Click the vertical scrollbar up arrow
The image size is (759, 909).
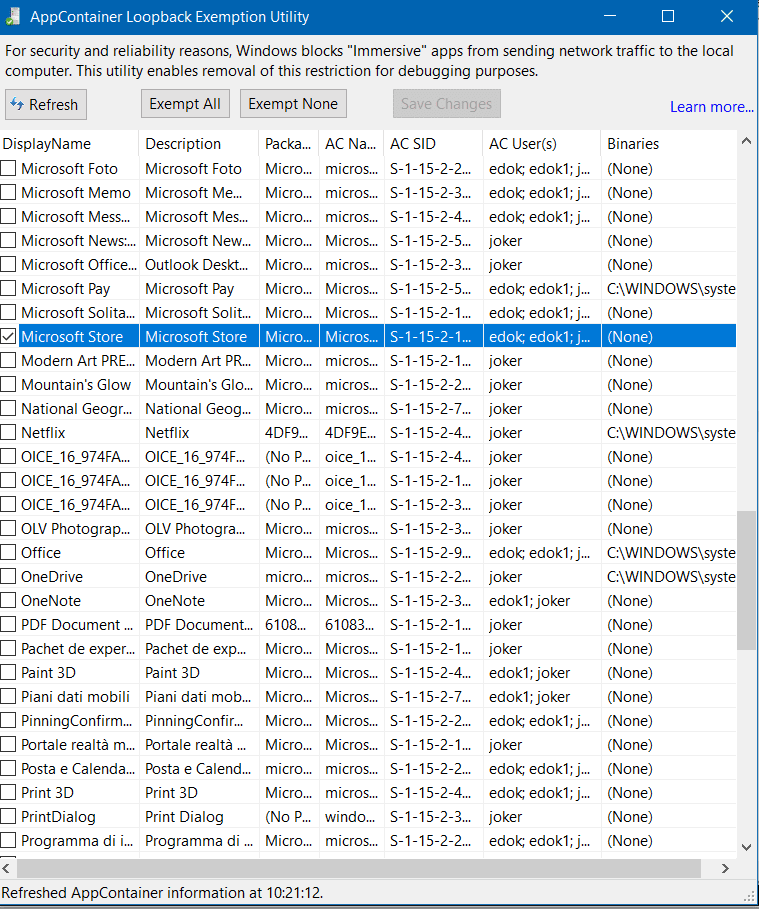[747, 141]
